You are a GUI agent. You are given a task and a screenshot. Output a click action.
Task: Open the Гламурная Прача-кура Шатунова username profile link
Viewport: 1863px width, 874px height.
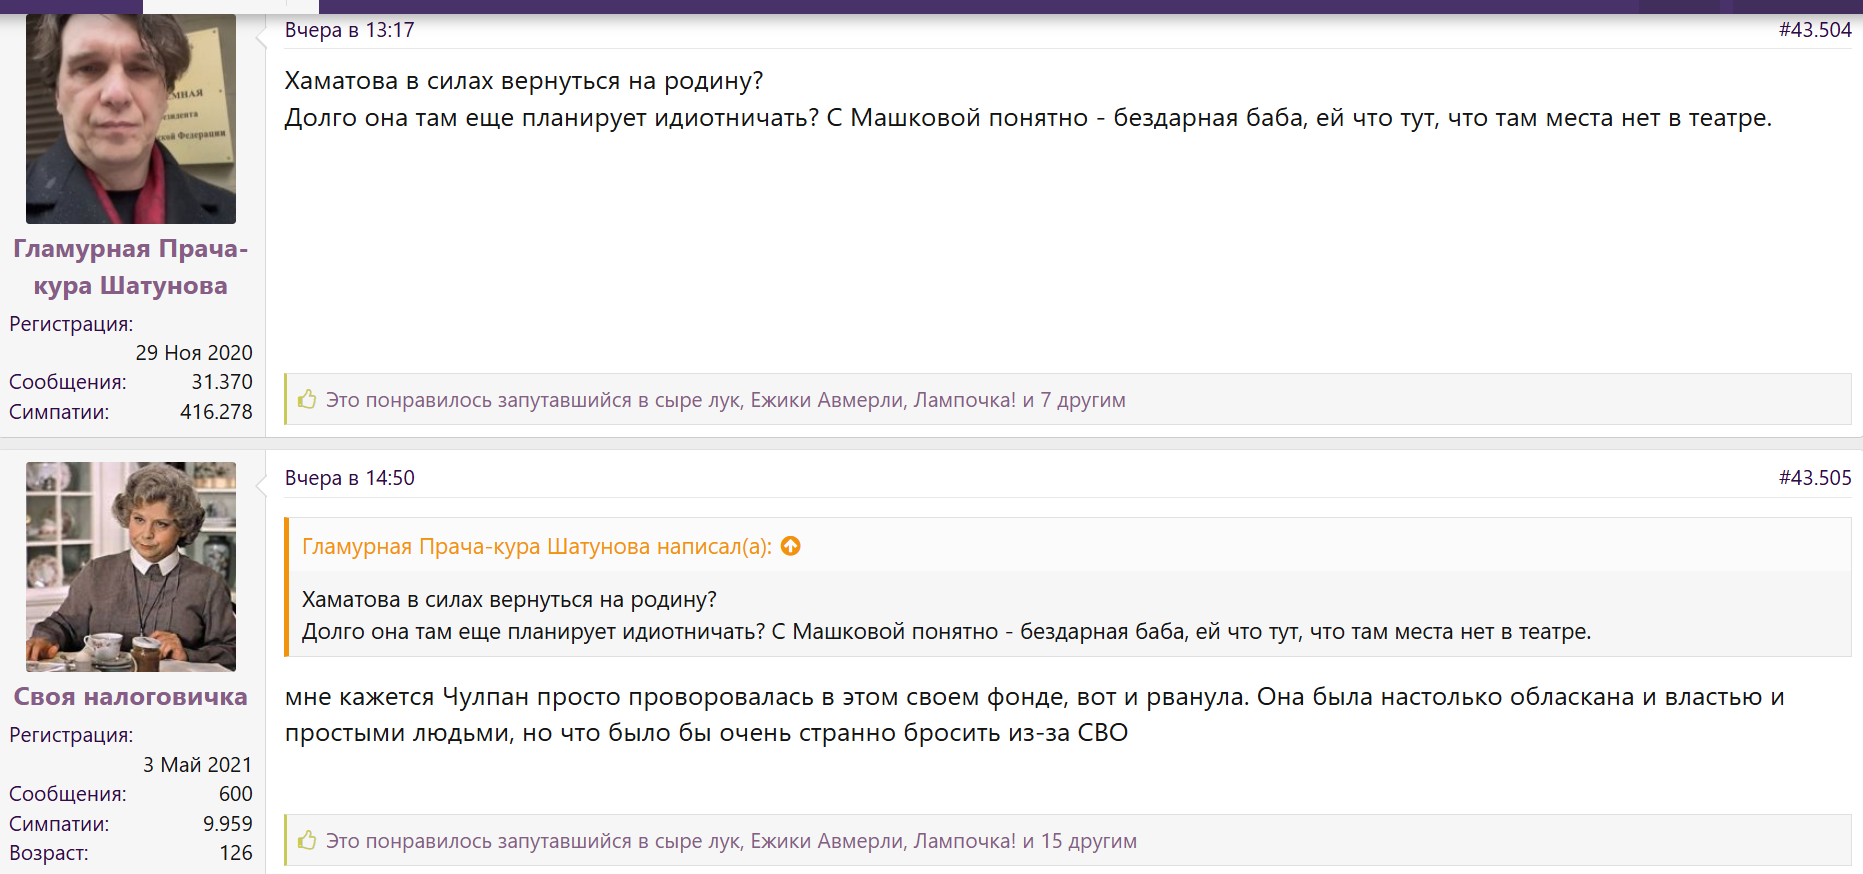point(131,267)
